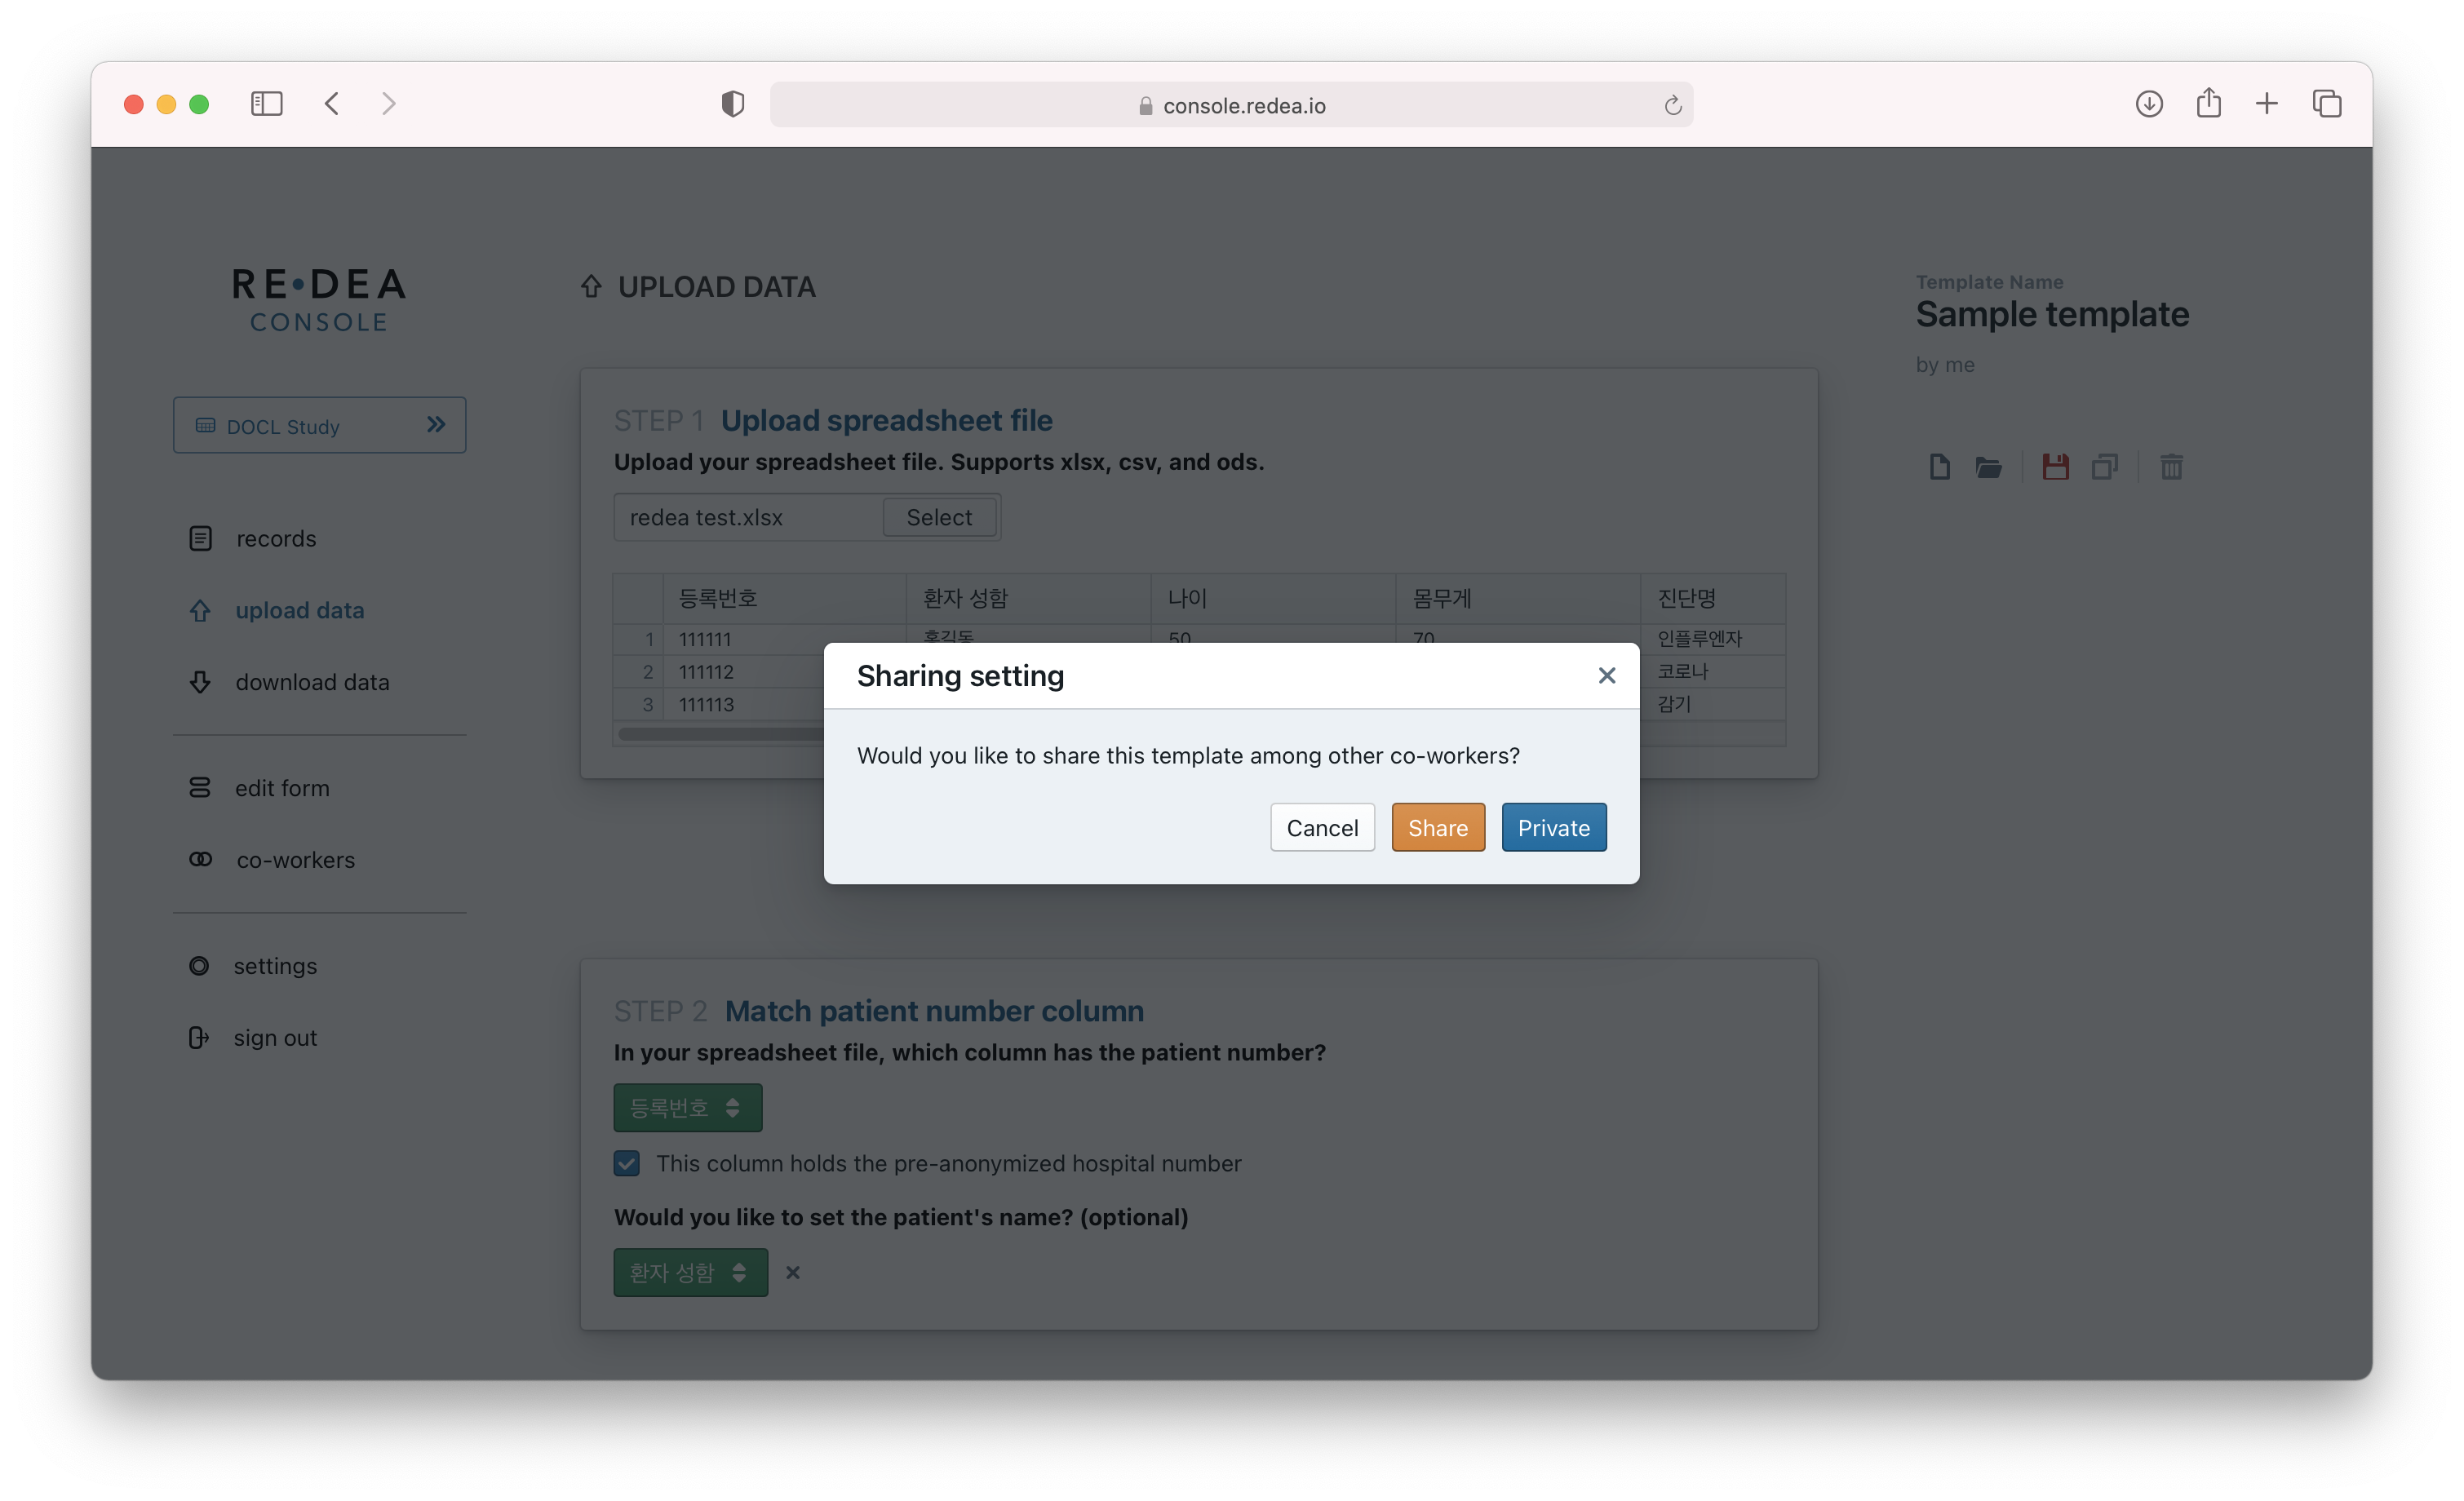The height and width of the screenshot is (1501, 2464).
Task: Click the open template folder icon
Action: click(x=1988, y=467)
